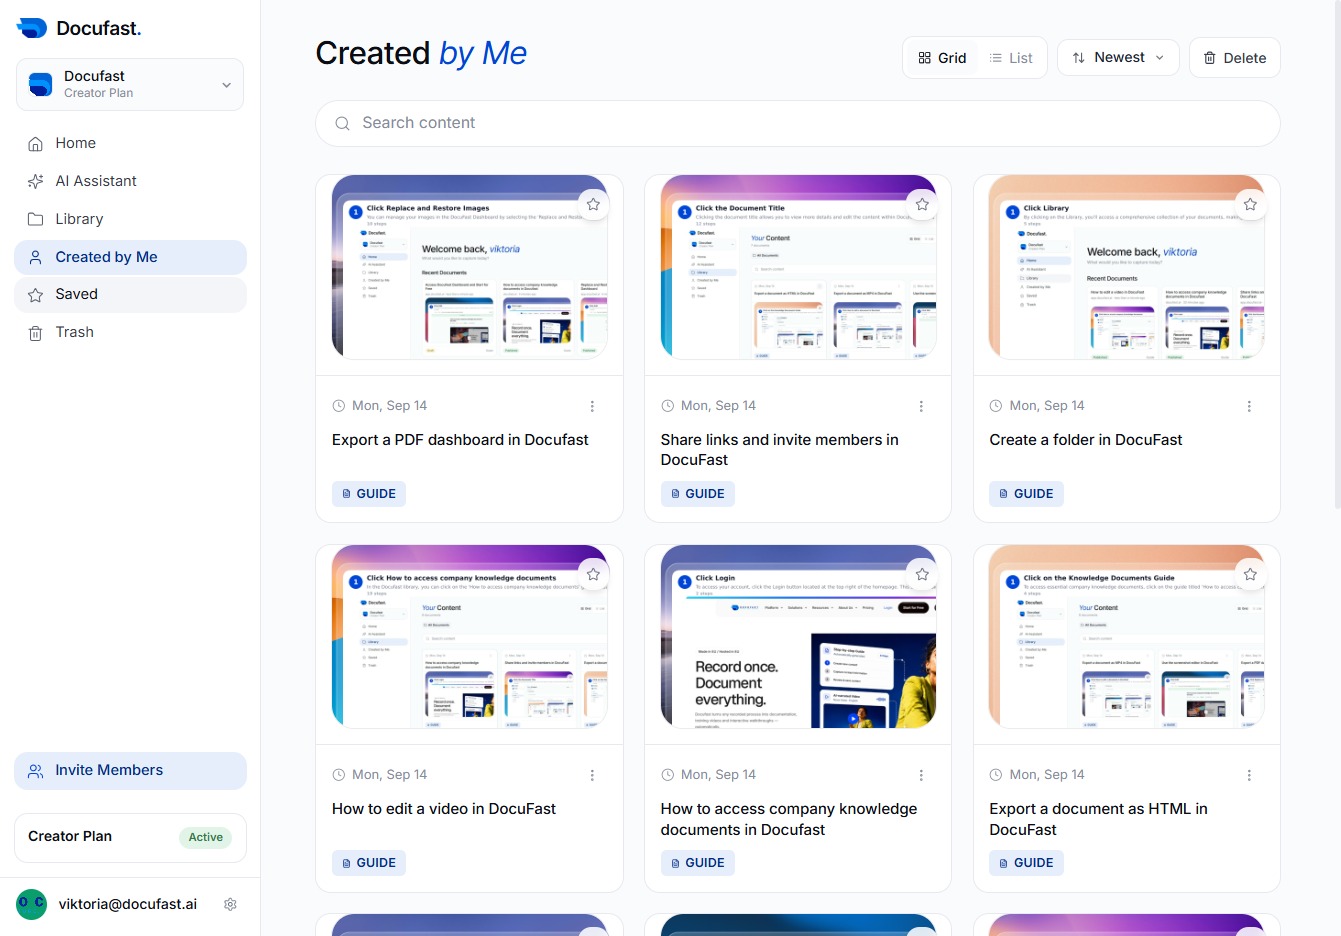Click the user avatar in the sidebar footer
The width and height of the screenshot is (1341, 936).
point(31,904)
